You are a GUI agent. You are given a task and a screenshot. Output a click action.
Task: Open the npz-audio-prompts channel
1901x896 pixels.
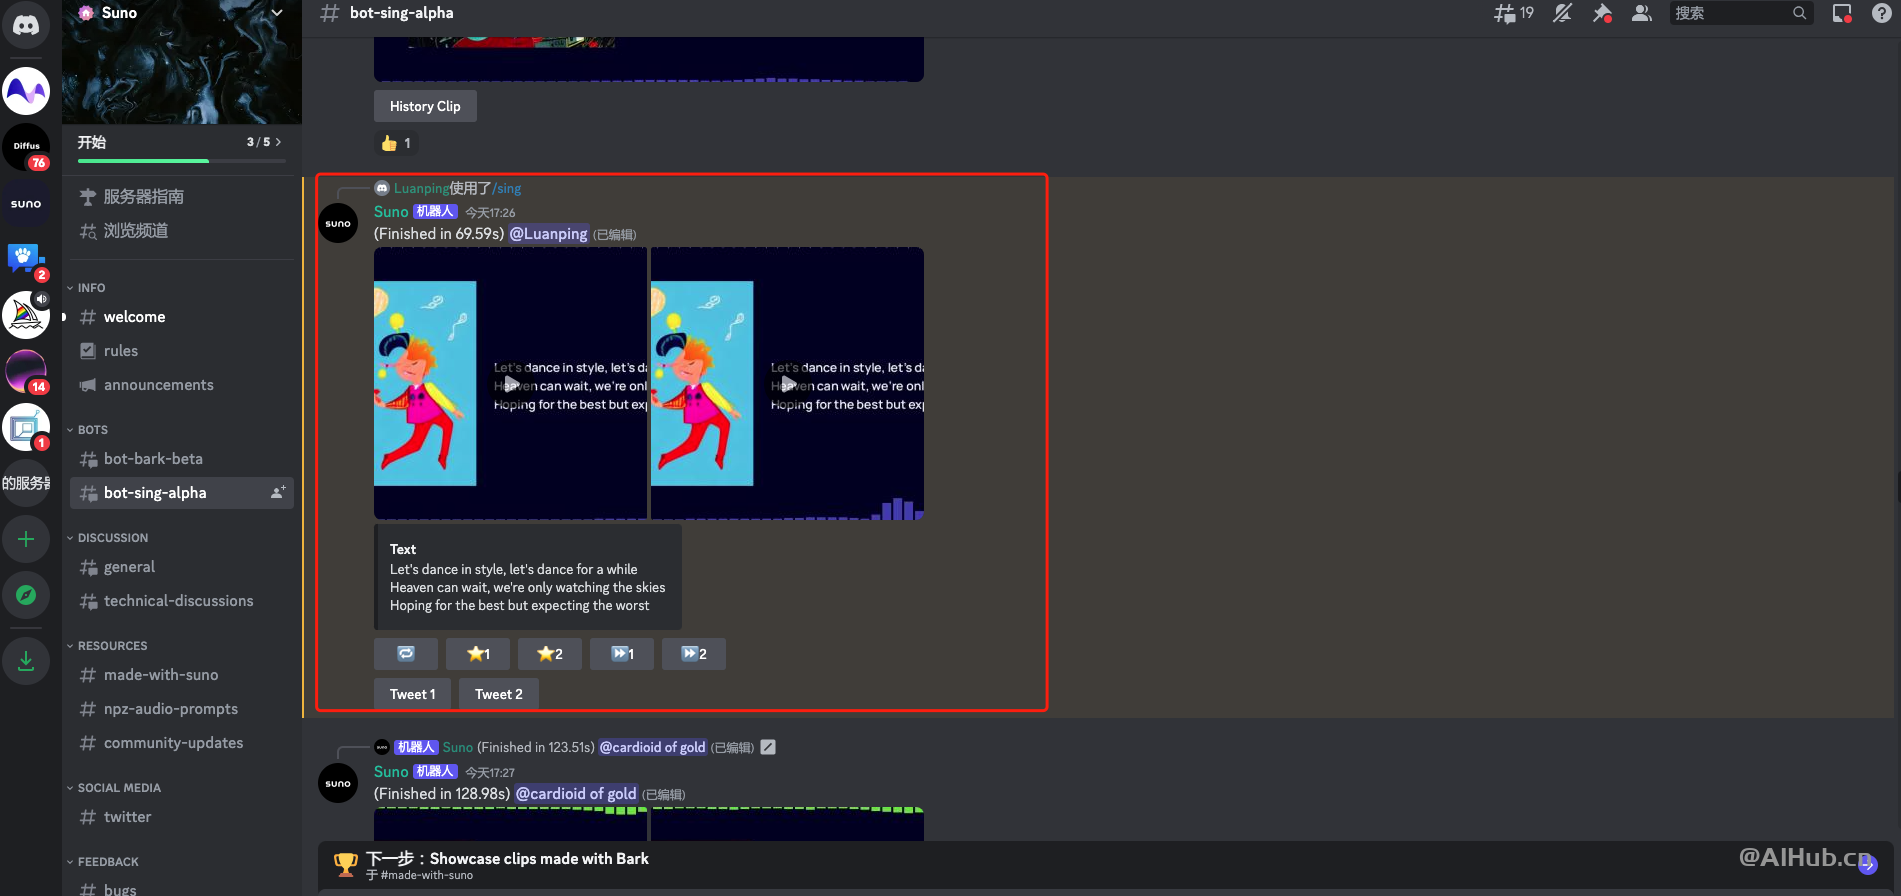(x=182, y=709)
